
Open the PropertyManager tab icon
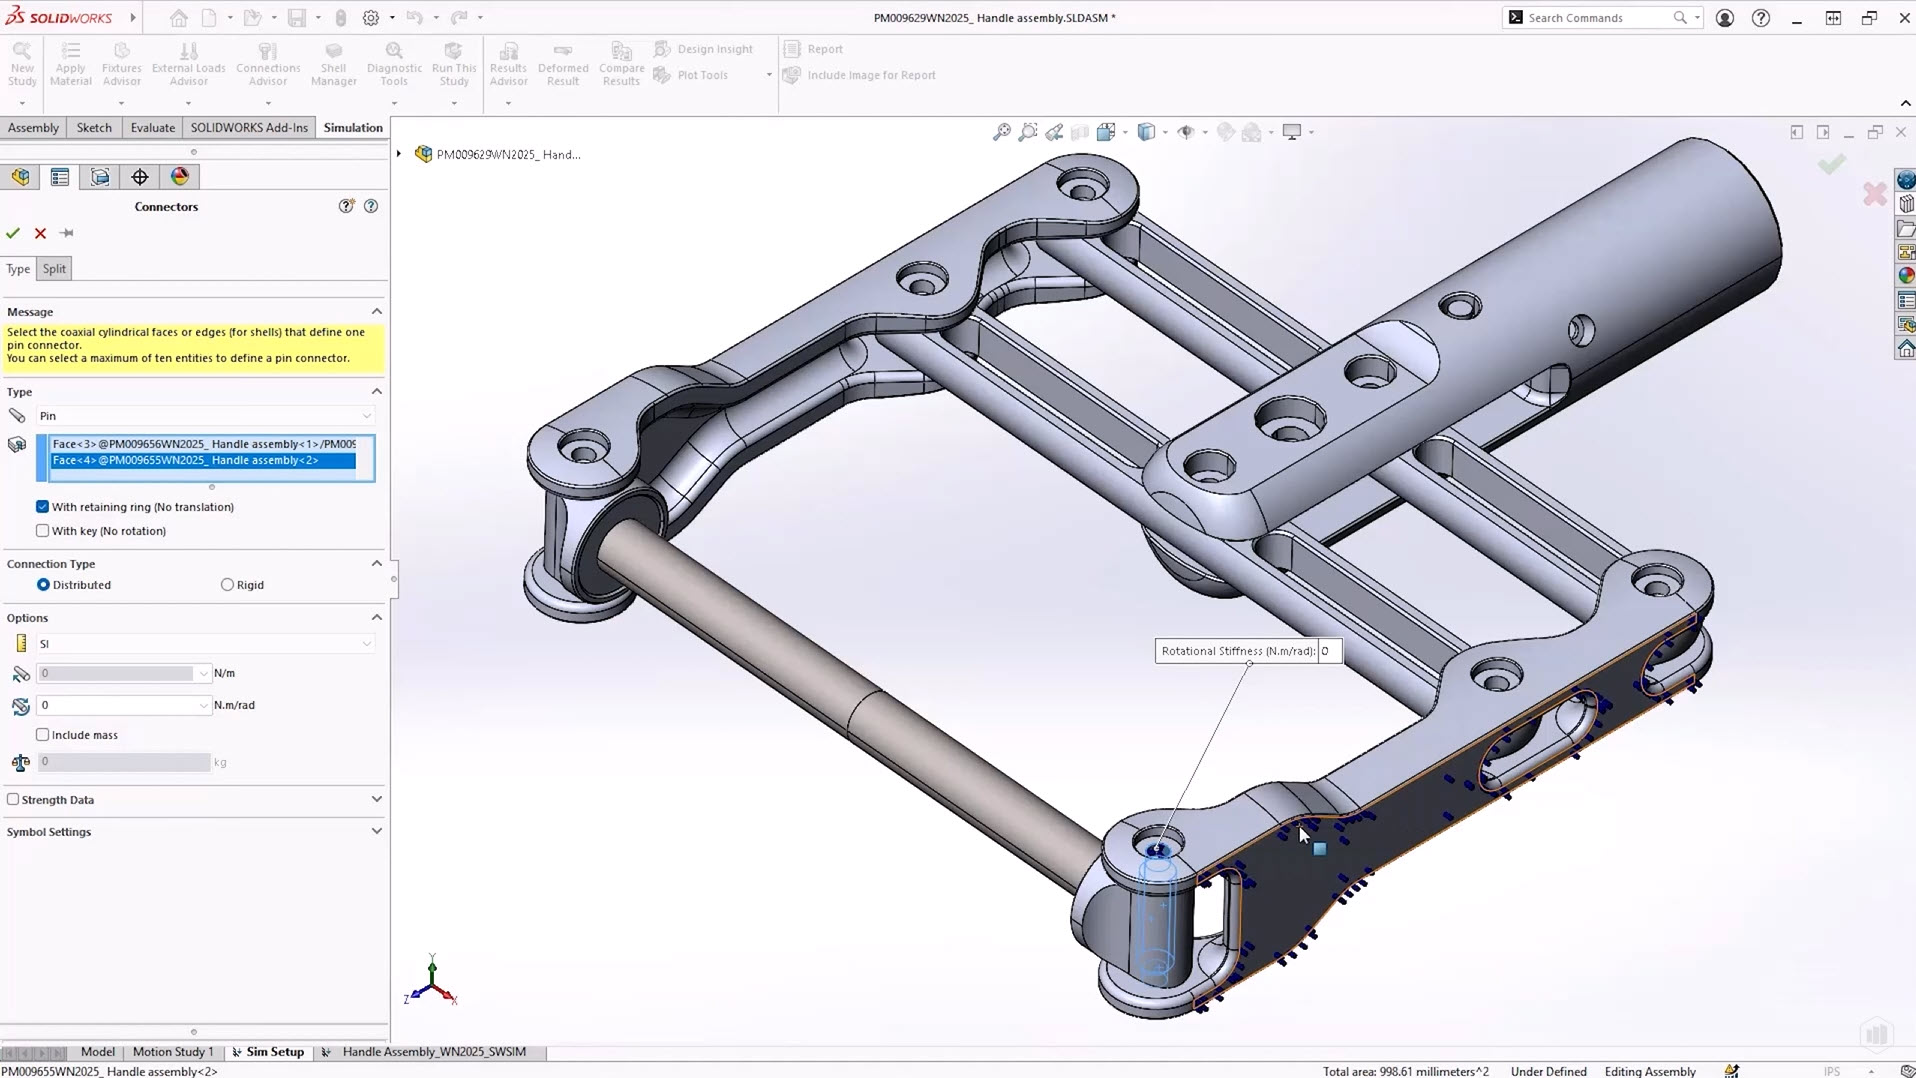[60, 177]
